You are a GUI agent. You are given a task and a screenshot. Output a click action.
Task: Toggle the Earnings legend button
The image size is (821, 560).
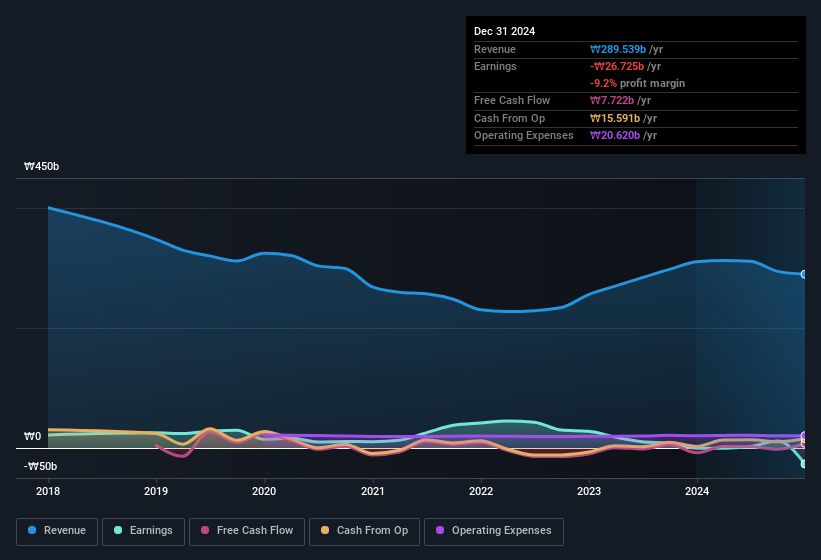(x=143, y=531)
